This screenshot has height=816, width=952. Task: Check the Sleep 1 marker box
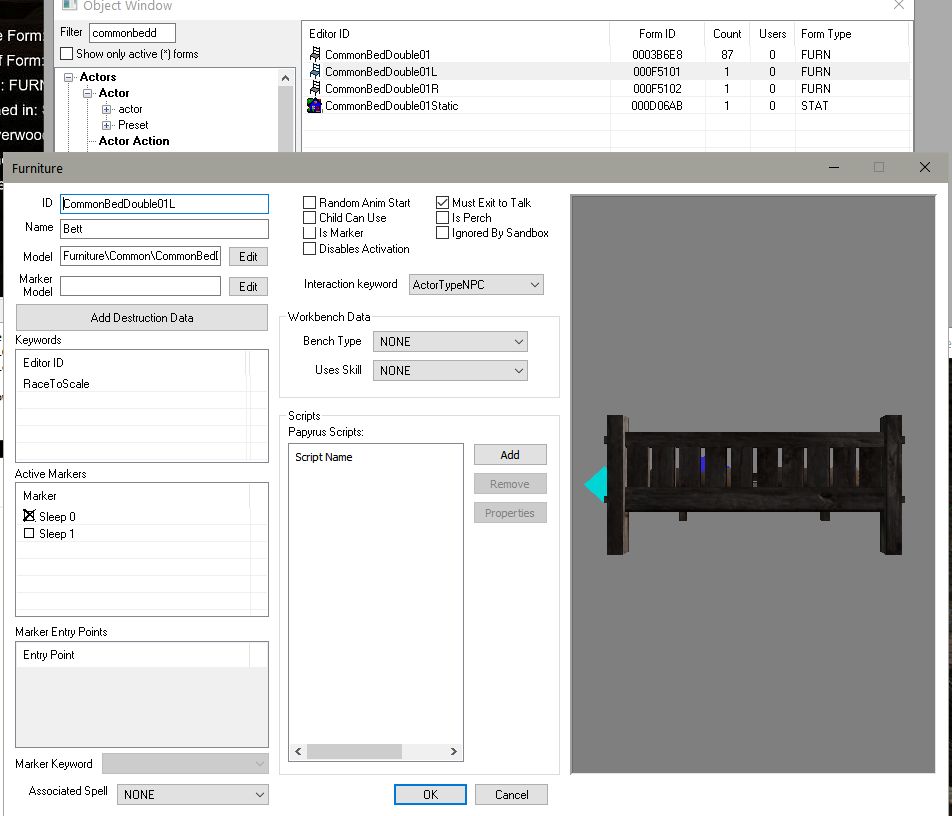(29, 534)
